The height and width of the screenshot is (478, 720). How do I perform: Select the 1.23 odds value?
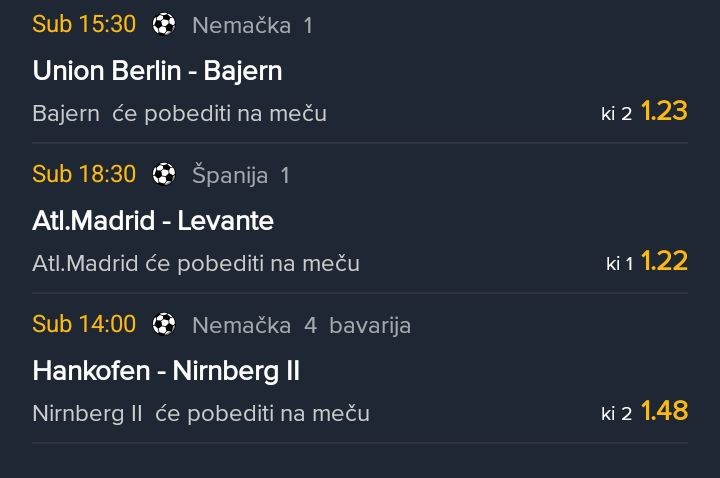[664, 111]
